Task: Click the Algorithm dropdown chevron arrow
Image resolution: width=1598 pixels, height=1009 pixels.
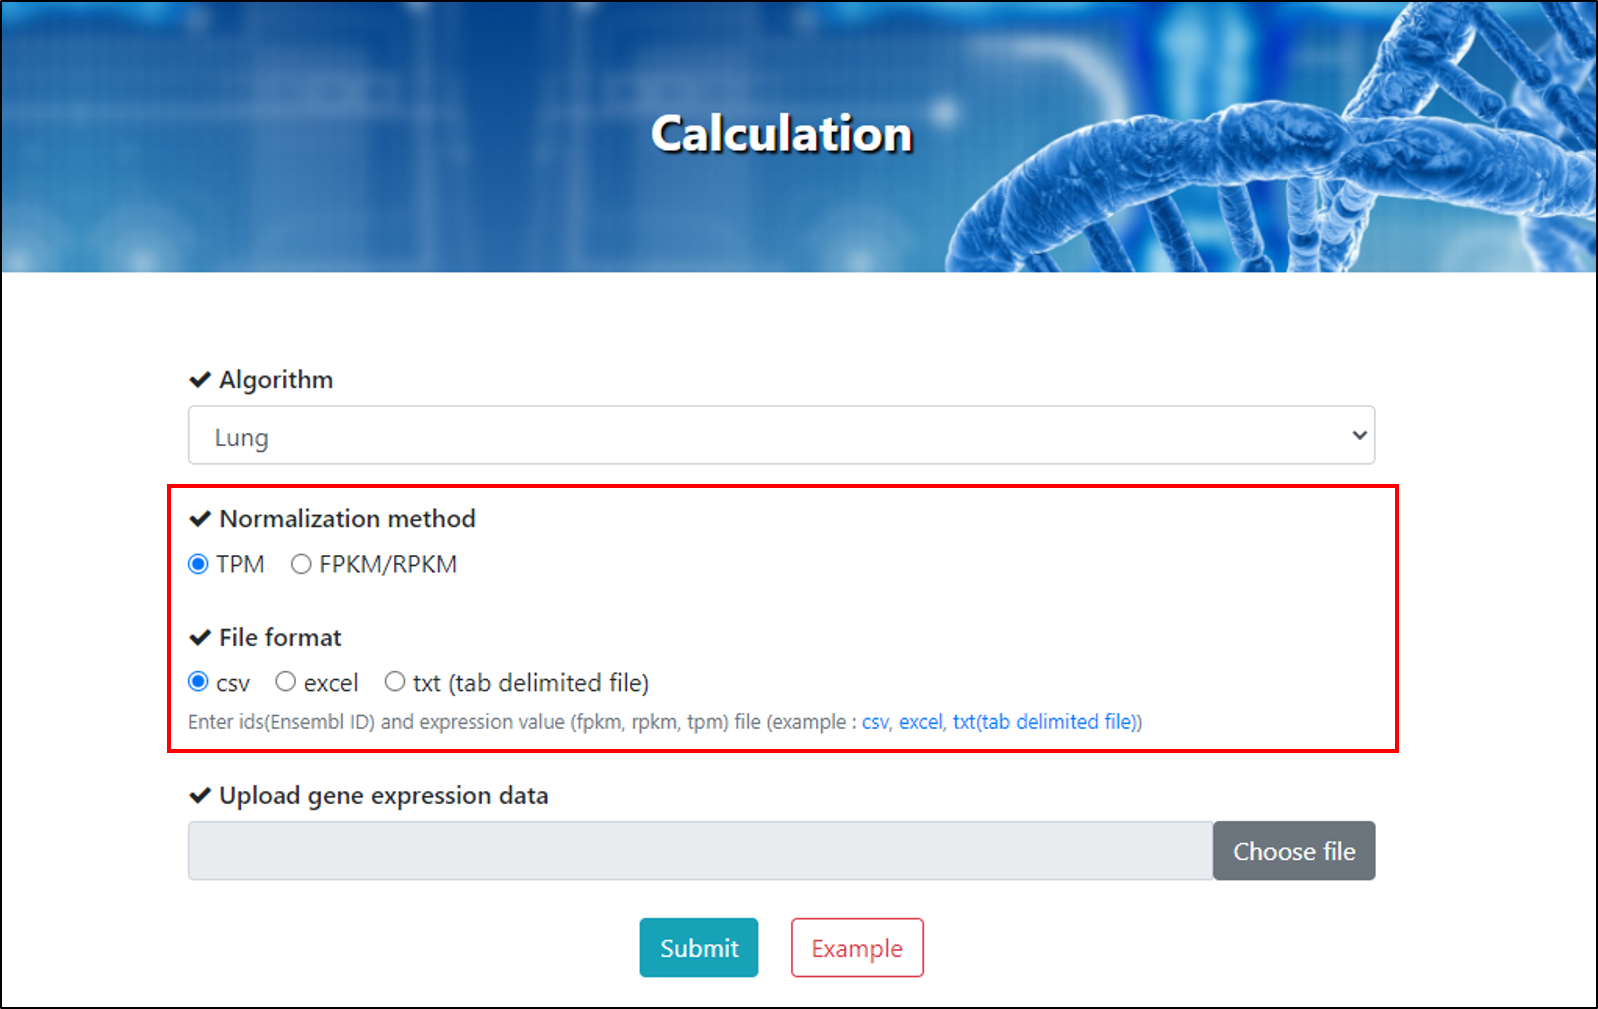Action: click(x=1359, y=435)
